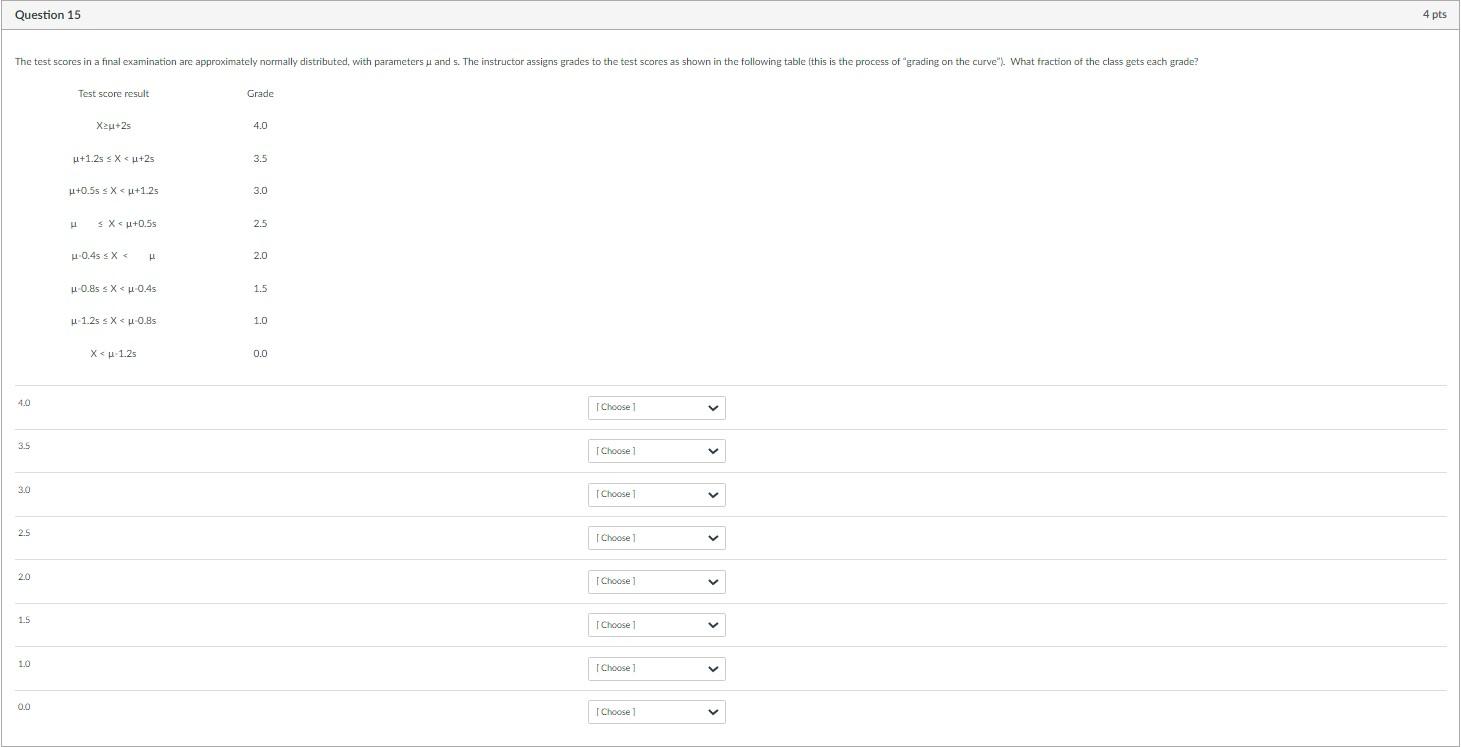The height and width of the screenshot is (747, 1461).
Task: Click the "Test score result" column header
Action: (114, 94)
